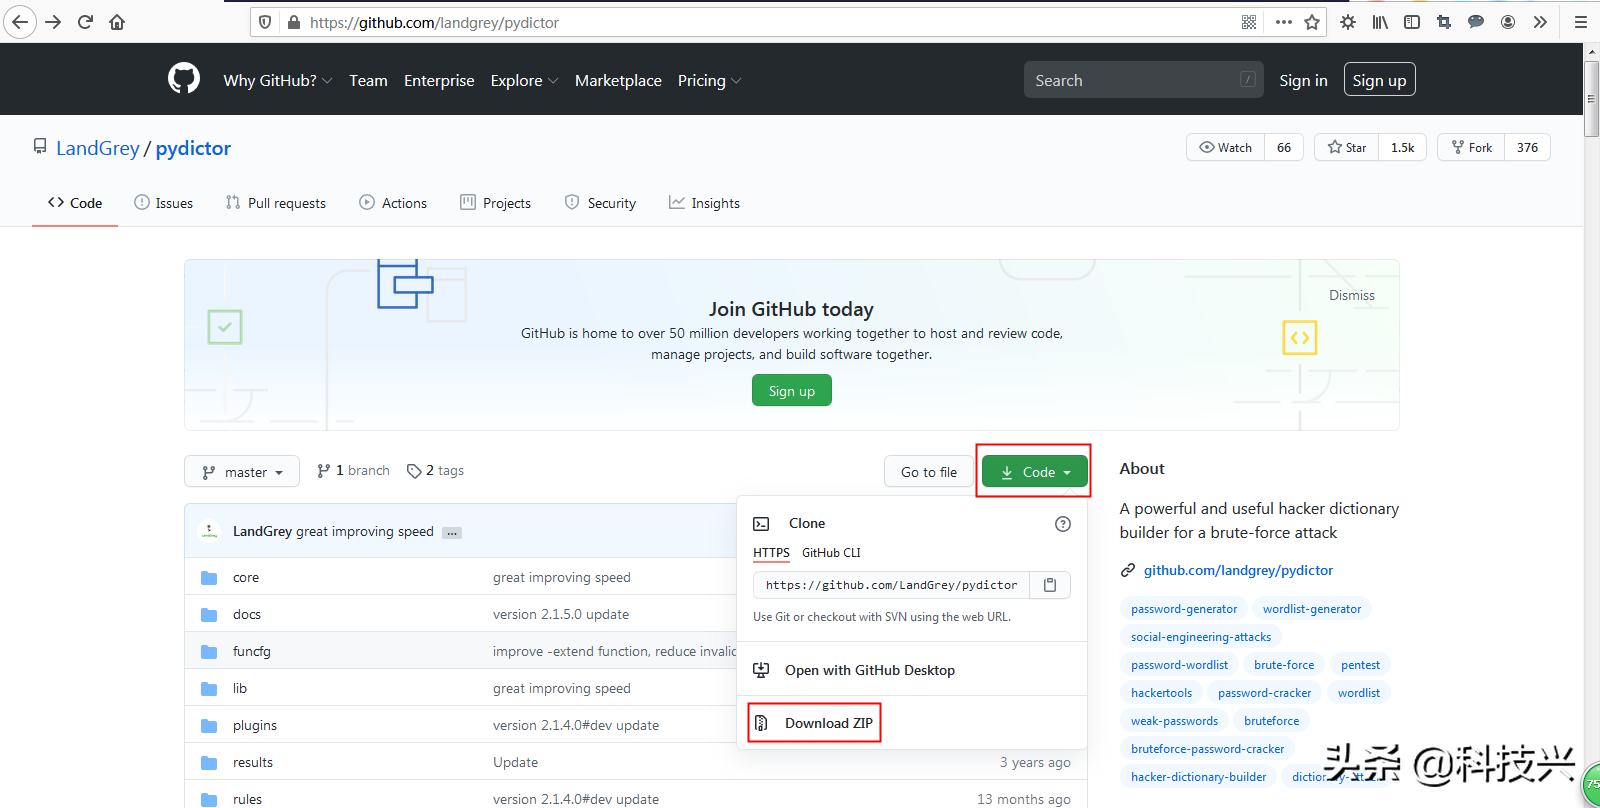Reload the page with the refresh icon
1600x808 pixels.
click(x=85, y=22)
